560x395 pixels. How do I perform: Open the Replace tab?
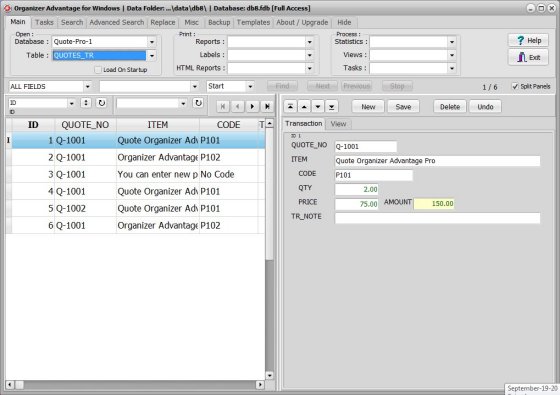coord(163,22)
